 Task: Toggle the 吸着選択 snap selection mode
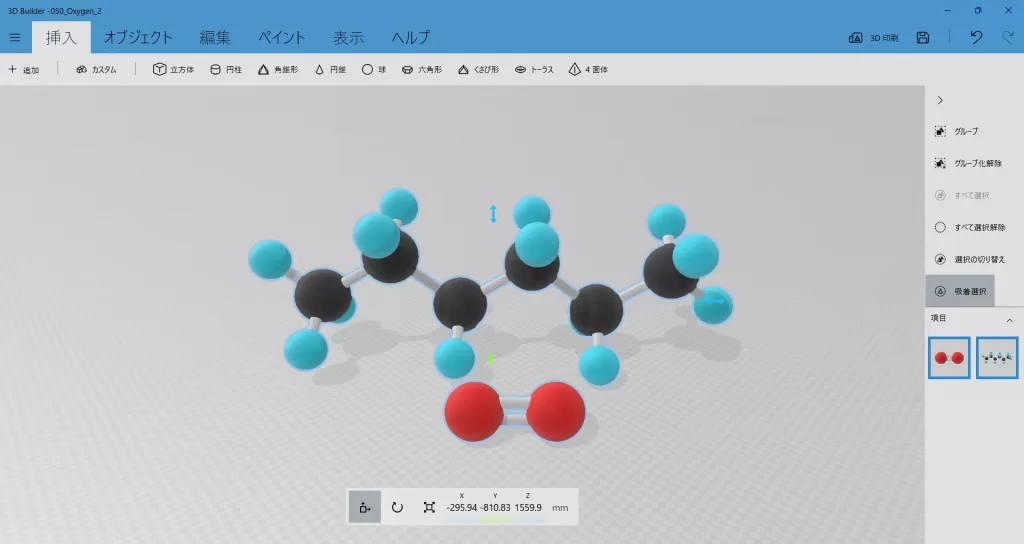[x=960, y=291]
